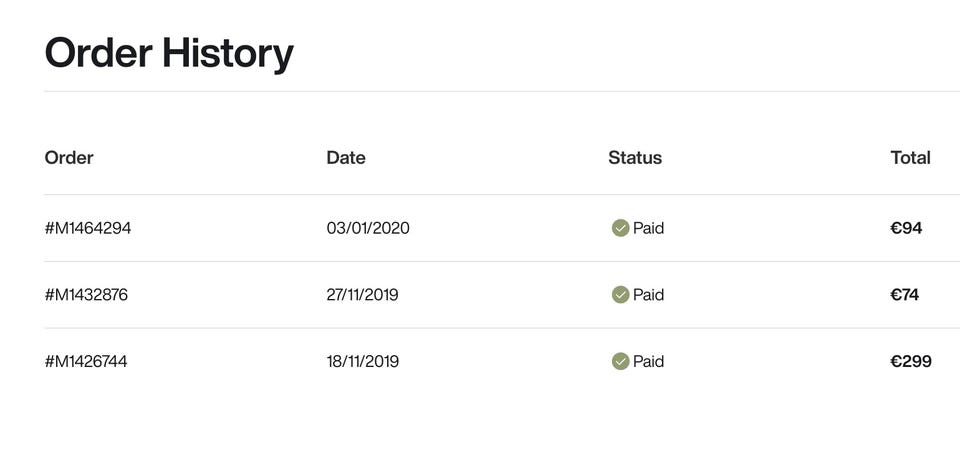Image resolution: width=960 pixels, height=476 pixels.
Task: Click the Status column header
Action: 635,157
